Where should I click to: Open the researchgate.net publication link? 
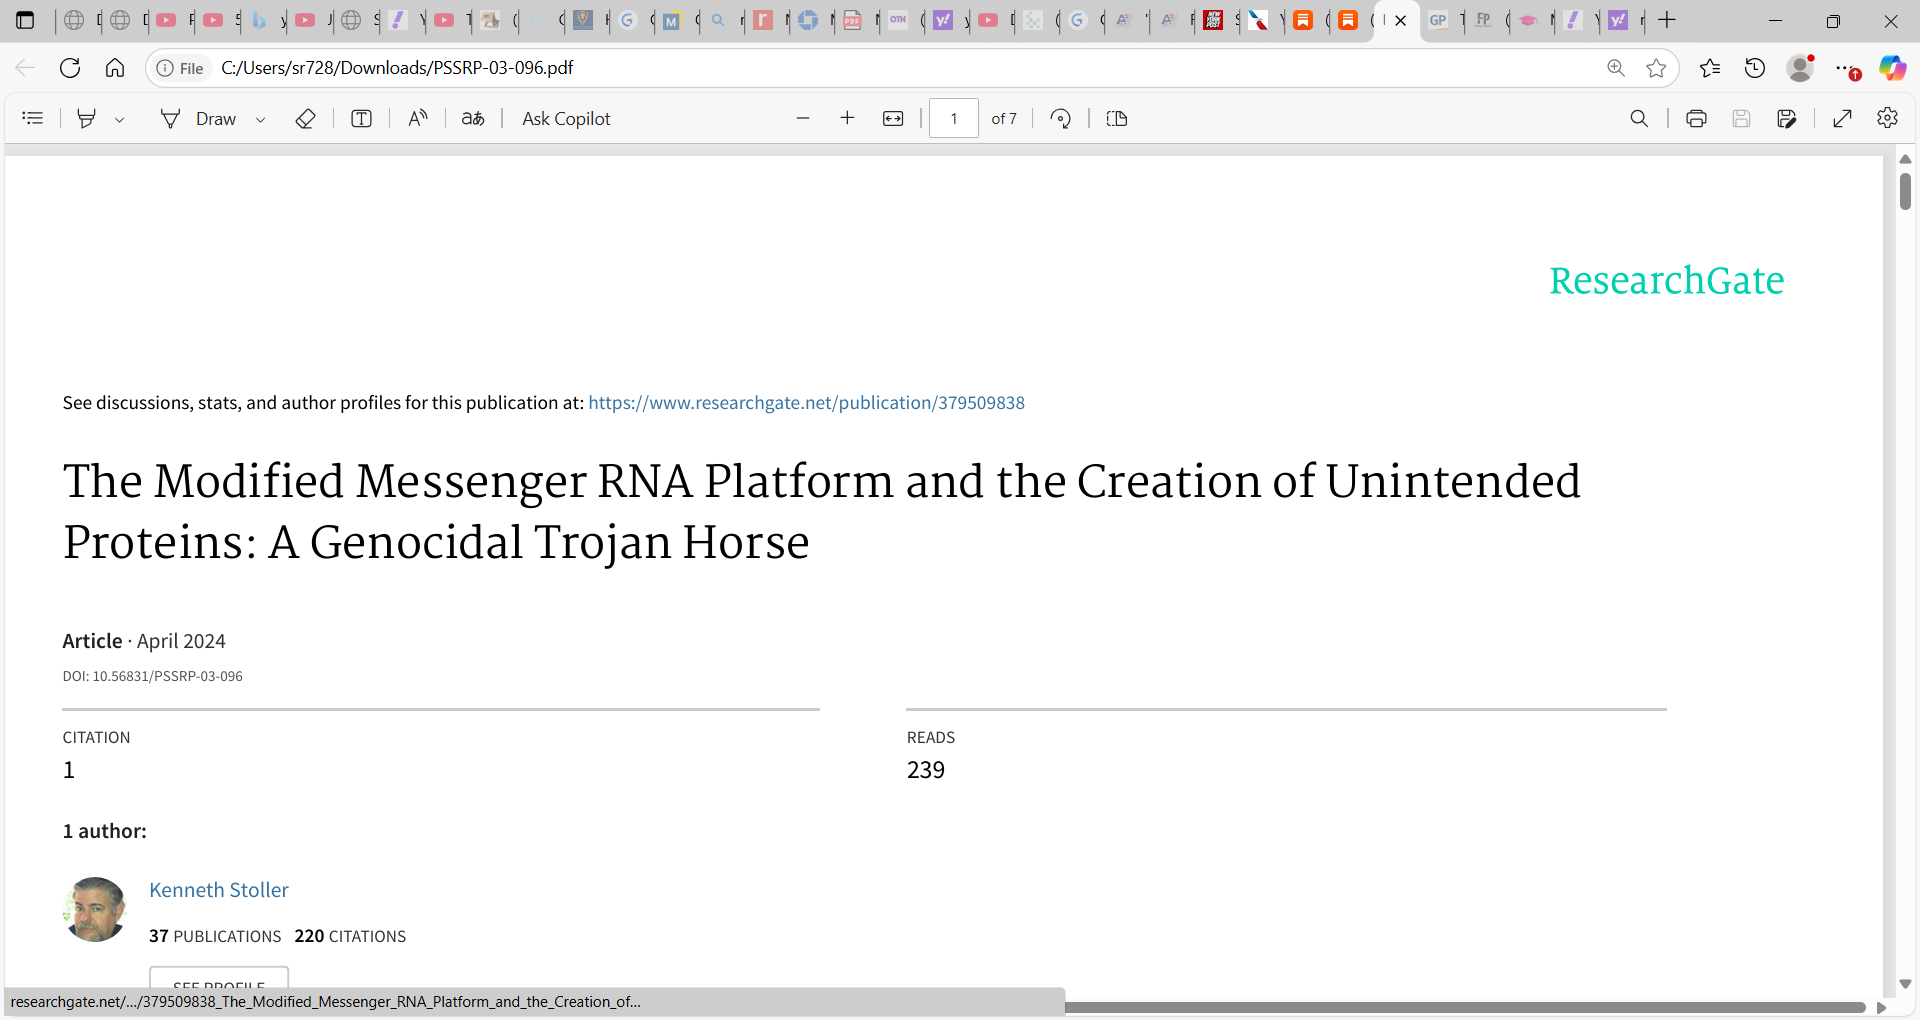[806, 402]
